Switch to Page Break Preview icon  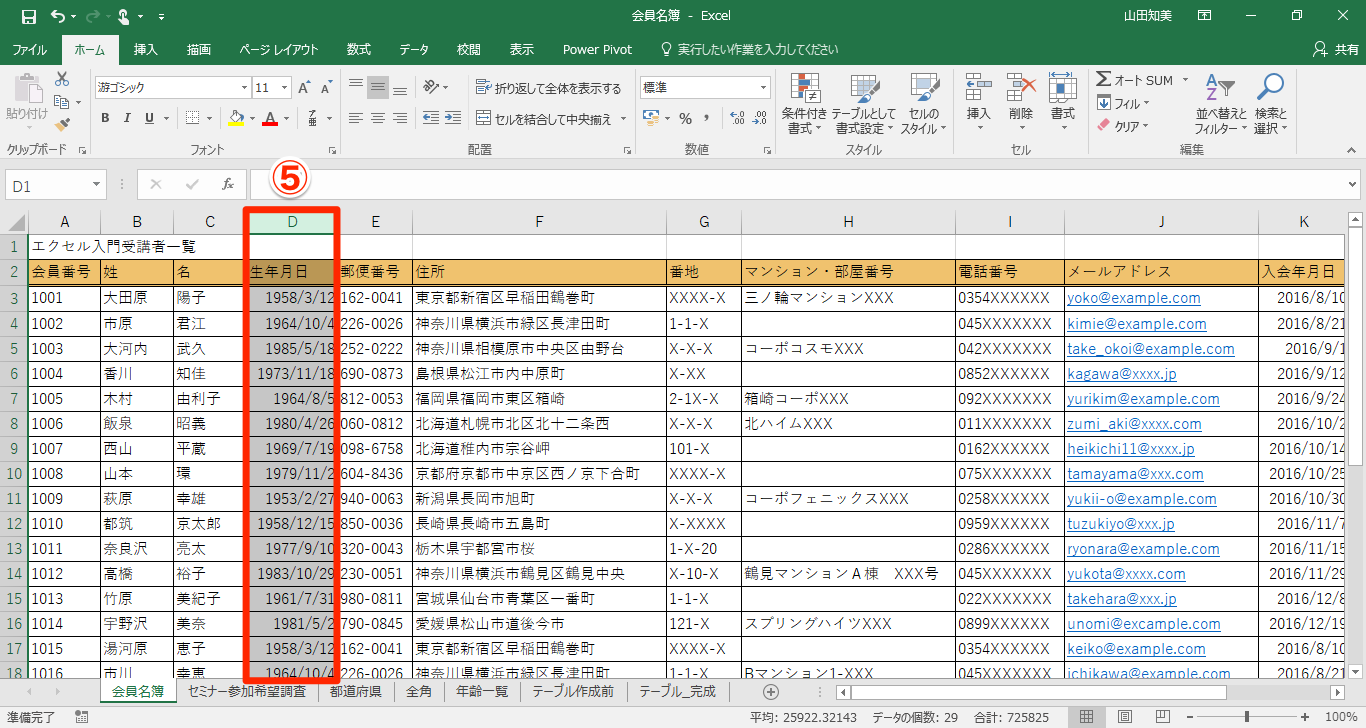pyautogui.click(x=1162, y=716)
